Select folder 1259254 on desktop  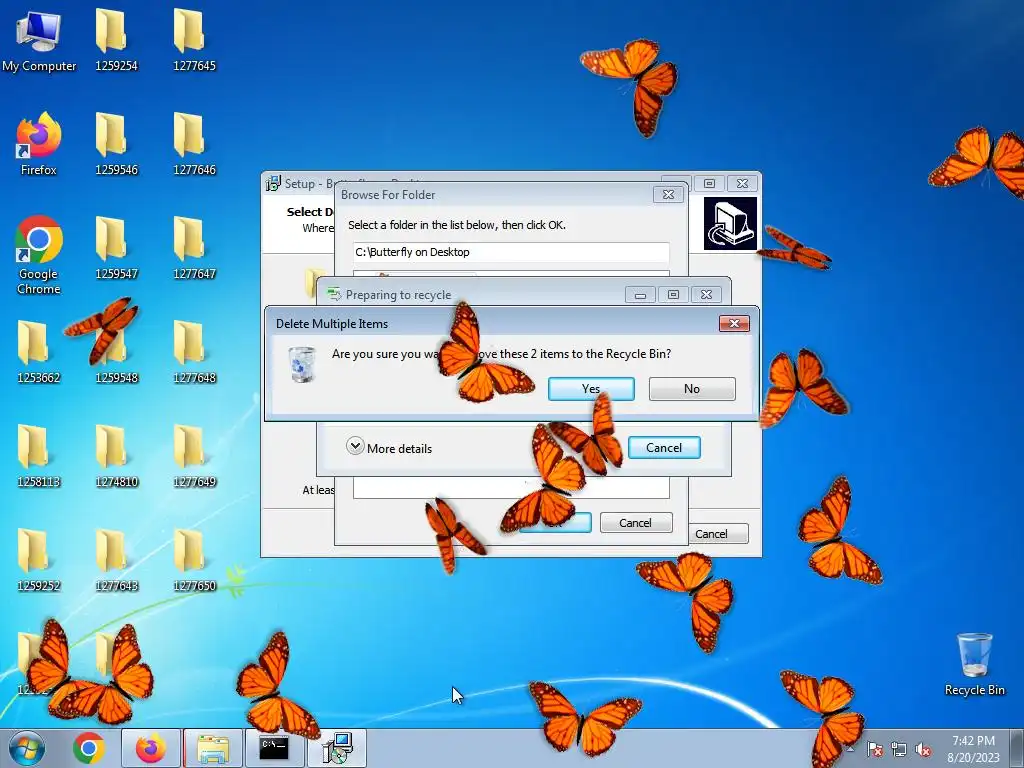click(x=116, y=40)
